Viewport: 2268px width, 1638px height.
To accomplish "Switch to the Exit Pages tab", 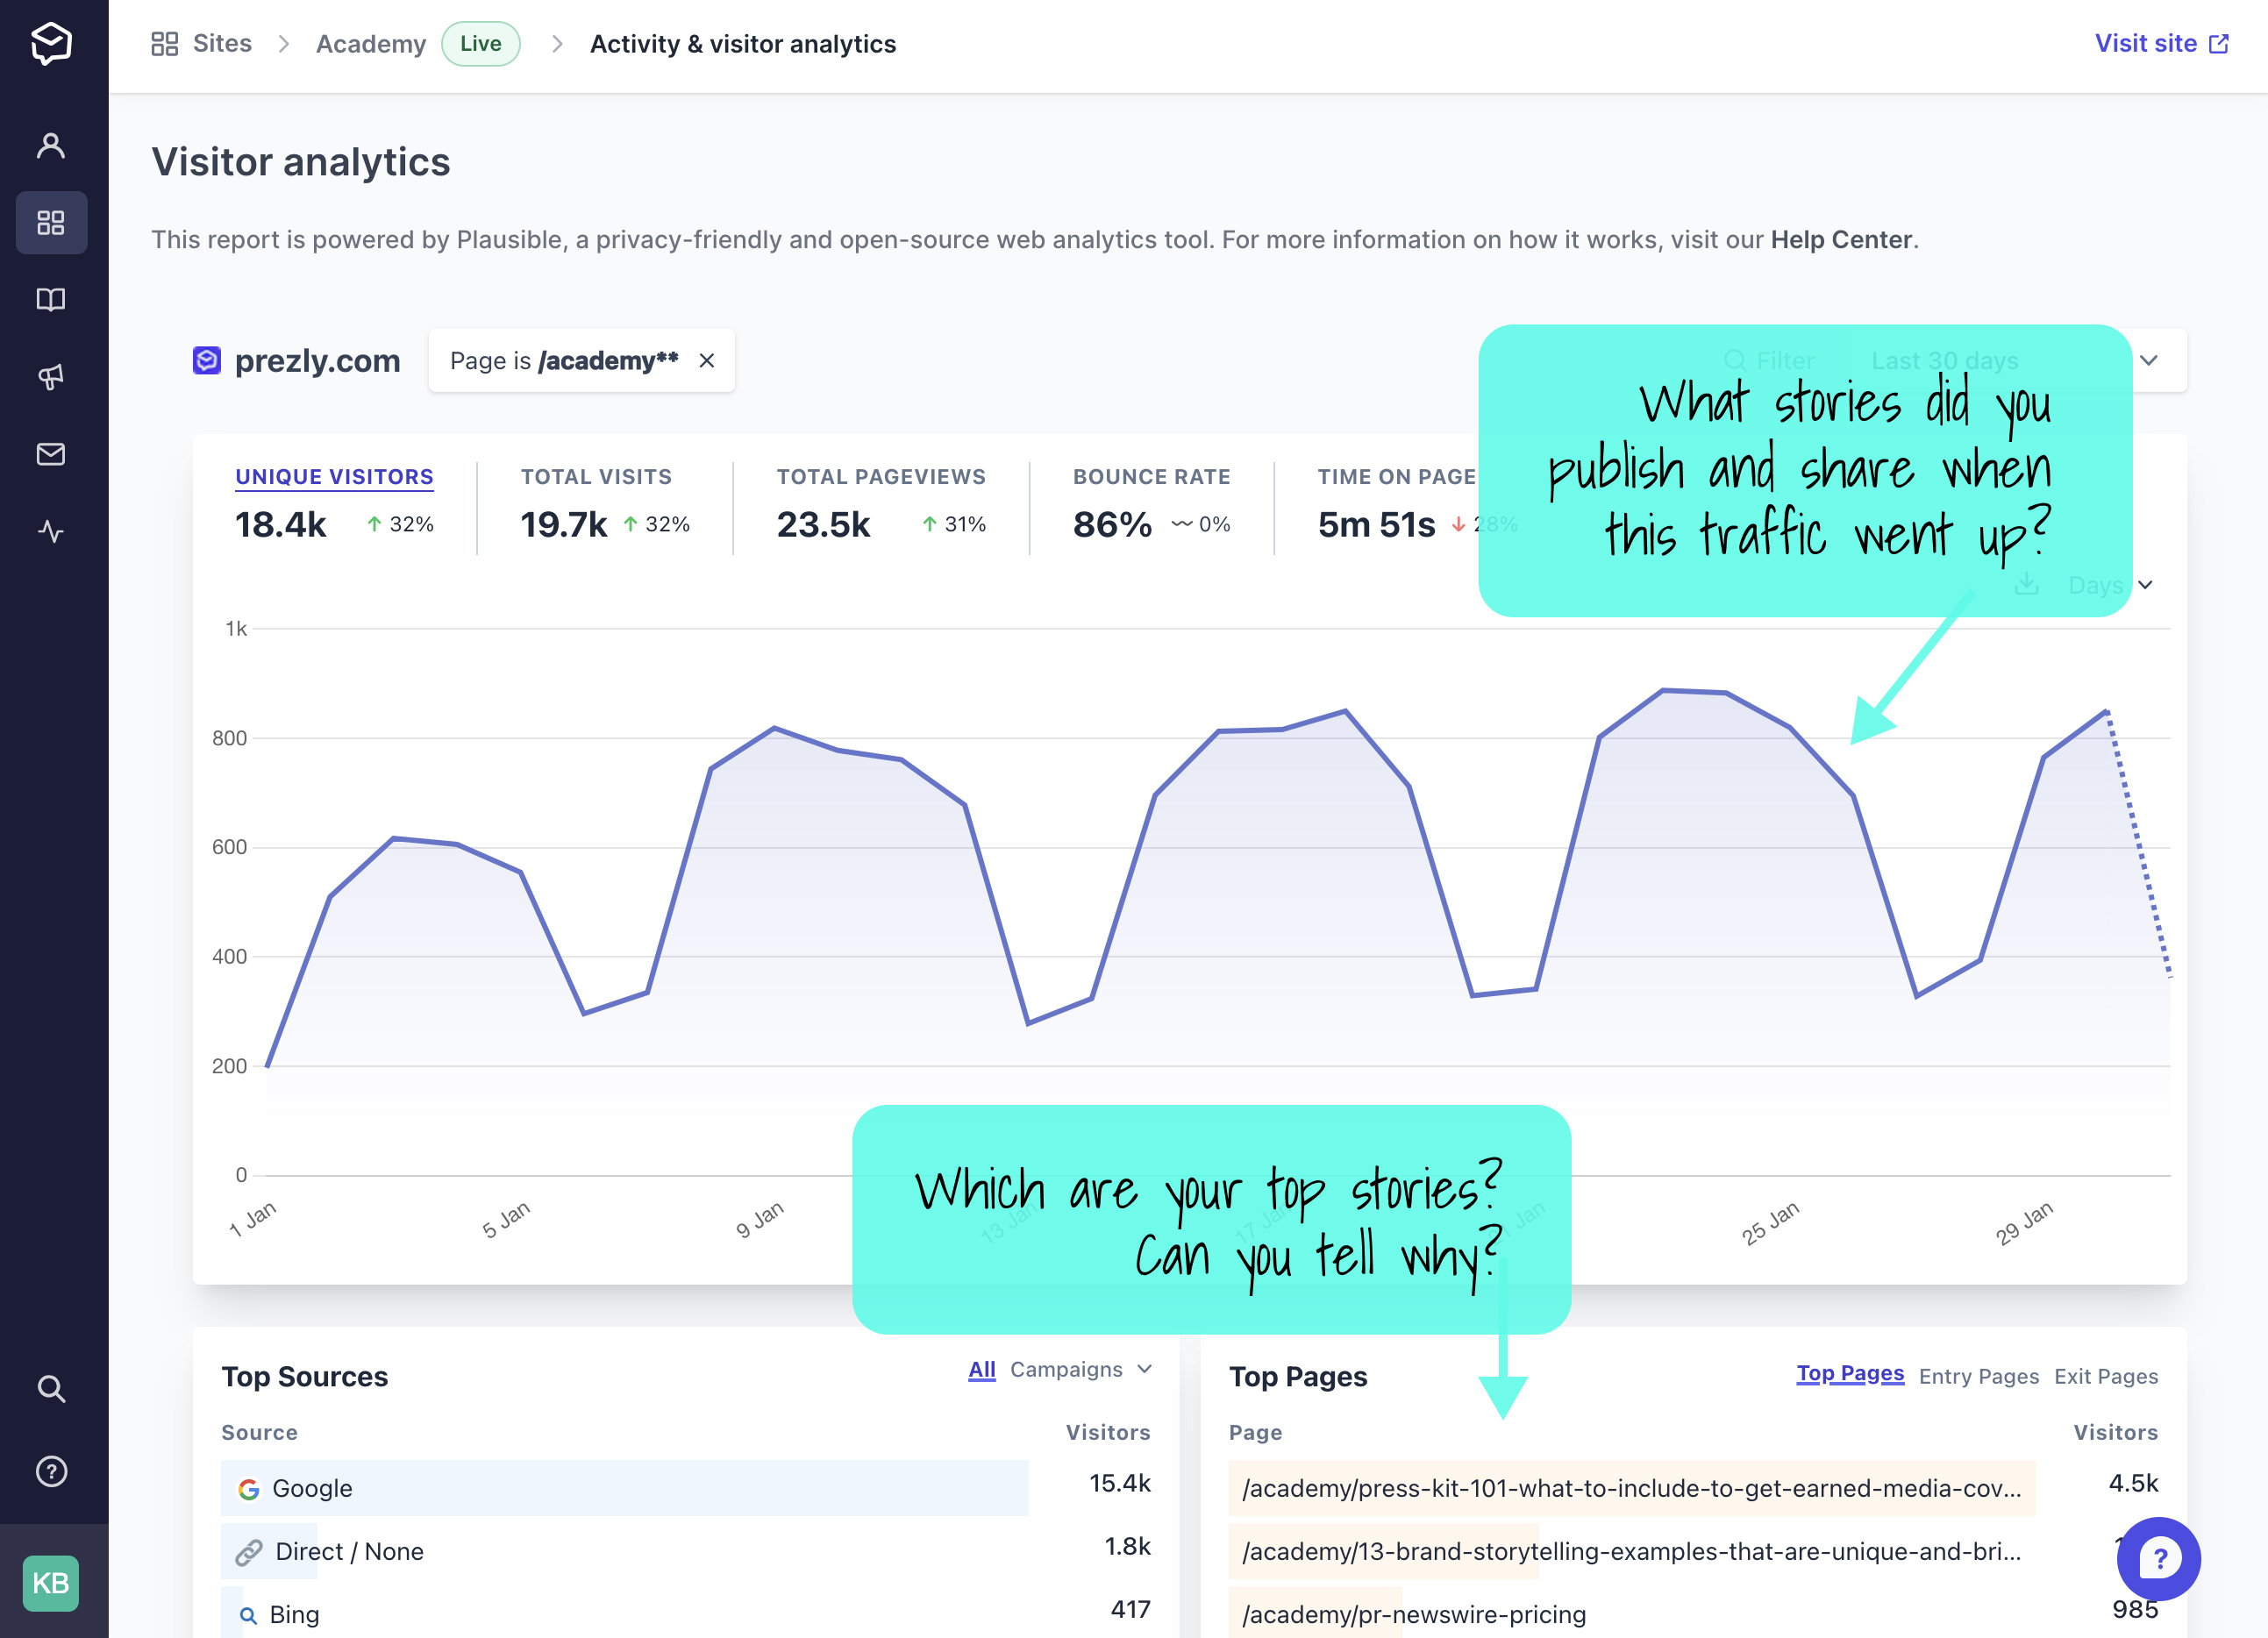I will (2106, 1377).
